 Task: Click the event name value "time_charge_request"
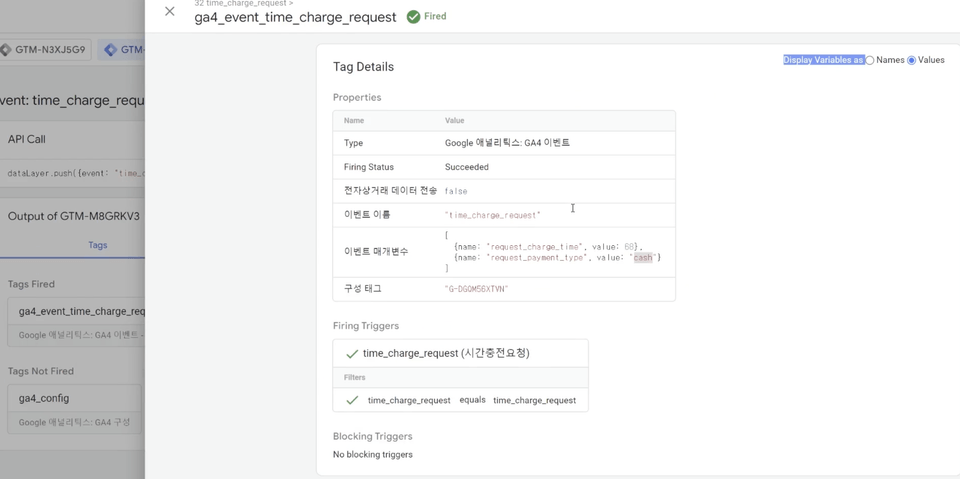click(492, 215)
